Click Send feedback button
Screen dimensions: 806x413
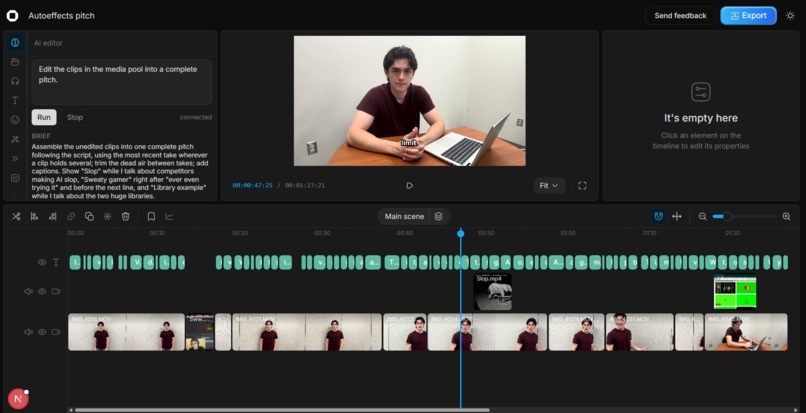click(680, 15)
